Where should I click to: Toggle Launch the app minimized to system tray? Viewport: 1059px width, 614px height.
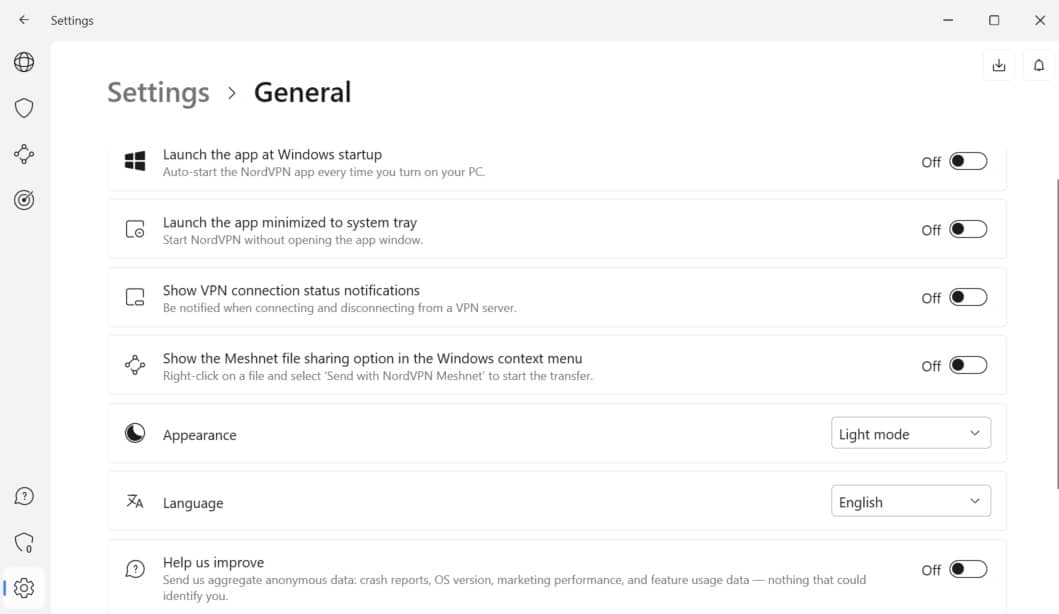(x=968, y=230)
